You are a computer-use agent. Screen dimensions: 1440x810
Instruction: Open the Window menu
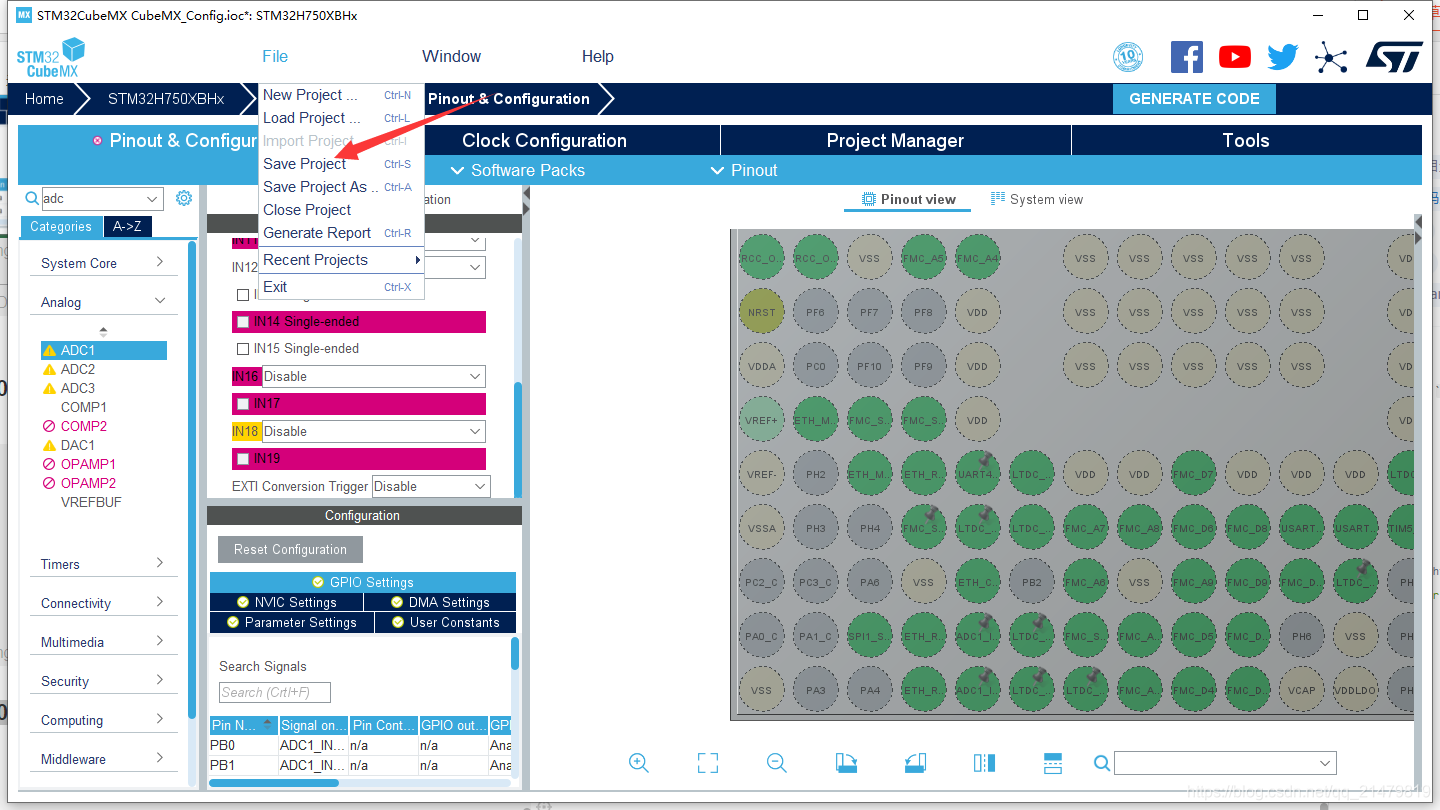click(x=451, y=57)
